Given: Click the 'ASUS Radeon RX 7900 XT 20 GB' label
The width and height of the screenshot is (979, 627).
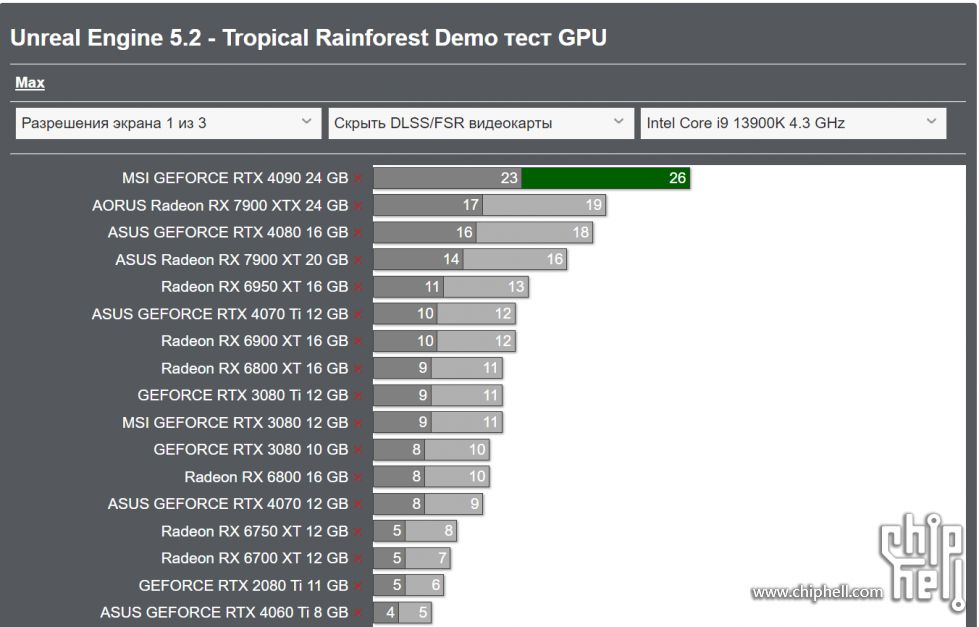Looking at the screenshot, I should point(232,260).
